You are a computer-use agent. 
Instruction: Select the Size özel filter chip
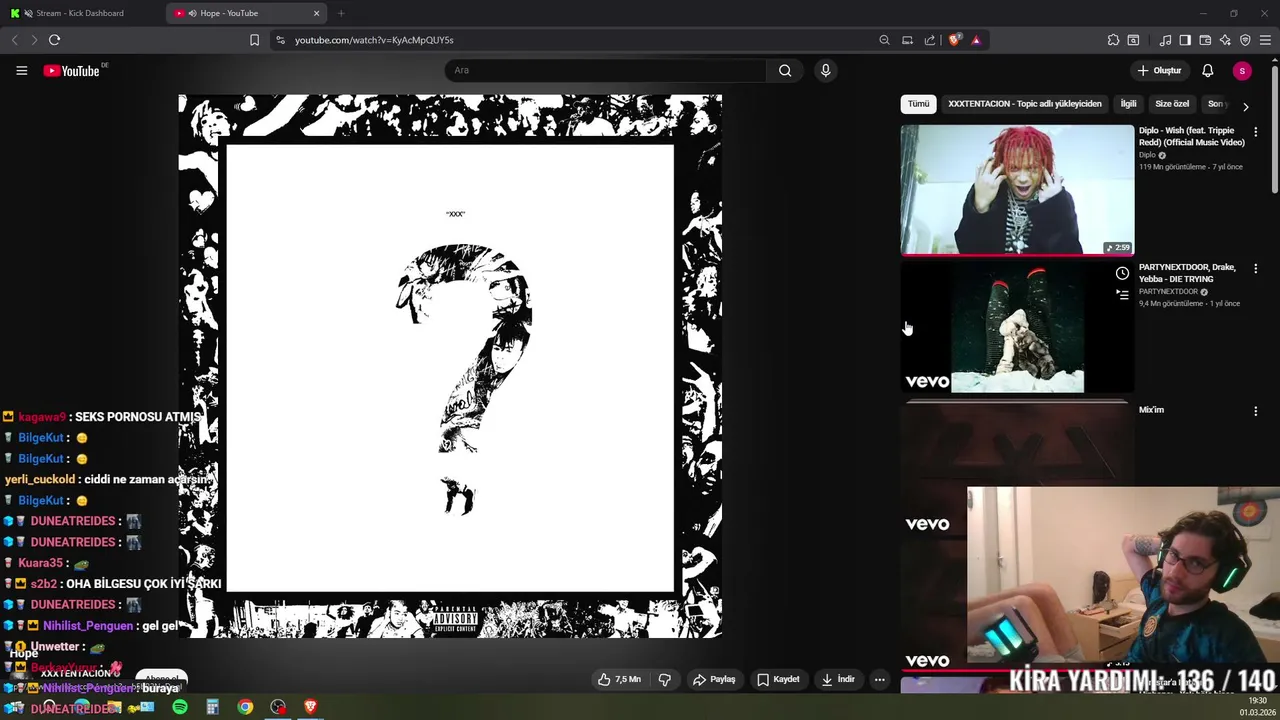(x=1172, y=104)
